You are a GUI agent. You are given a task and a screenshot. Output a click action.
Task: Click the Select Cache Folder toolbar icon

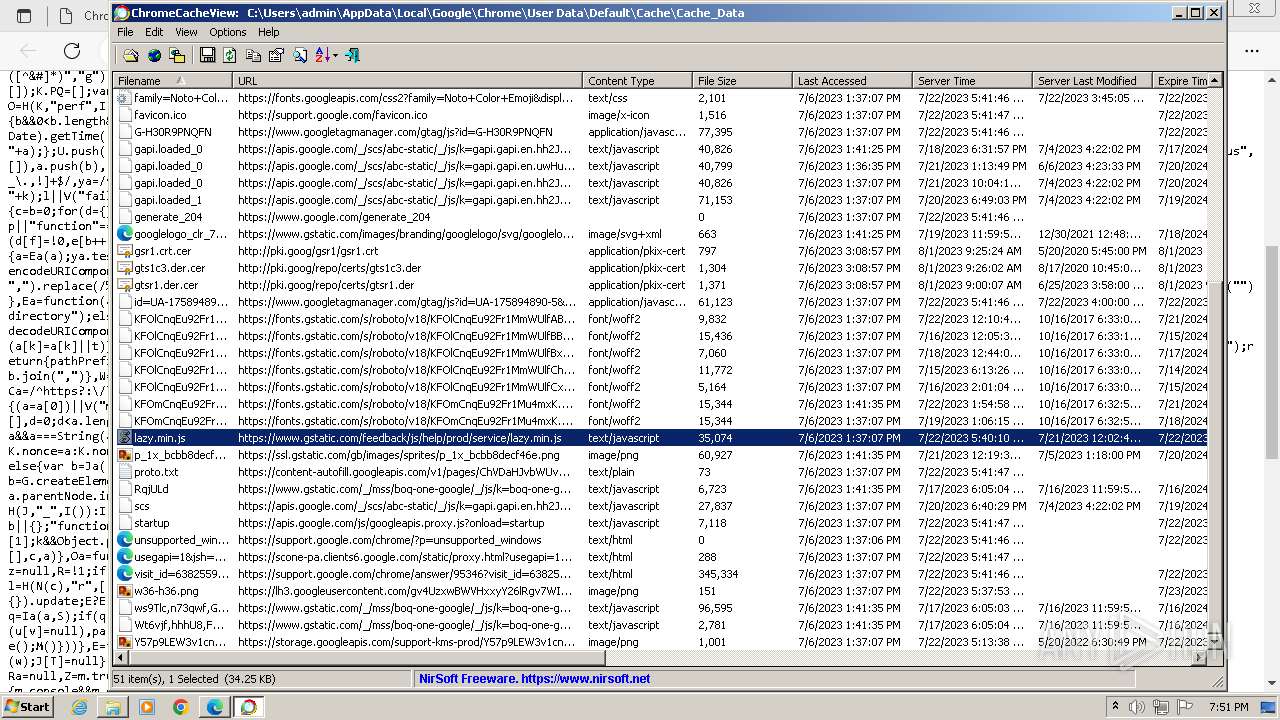(131, 56)
